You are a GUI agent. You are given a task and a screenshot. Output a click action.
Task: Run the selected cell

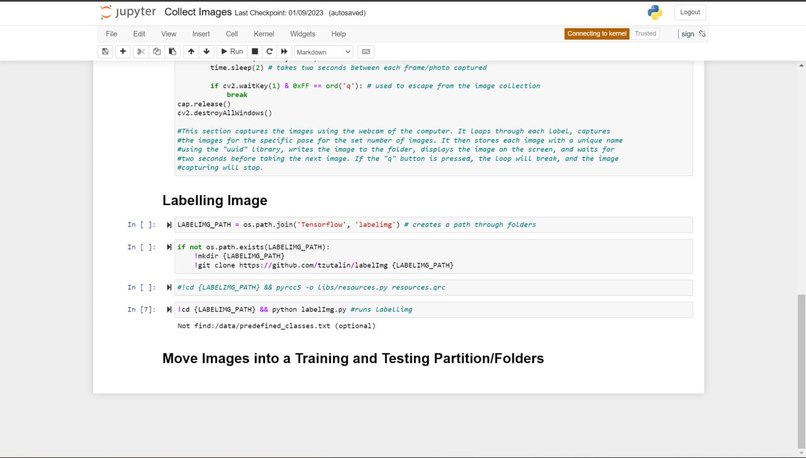pos(232,51)
